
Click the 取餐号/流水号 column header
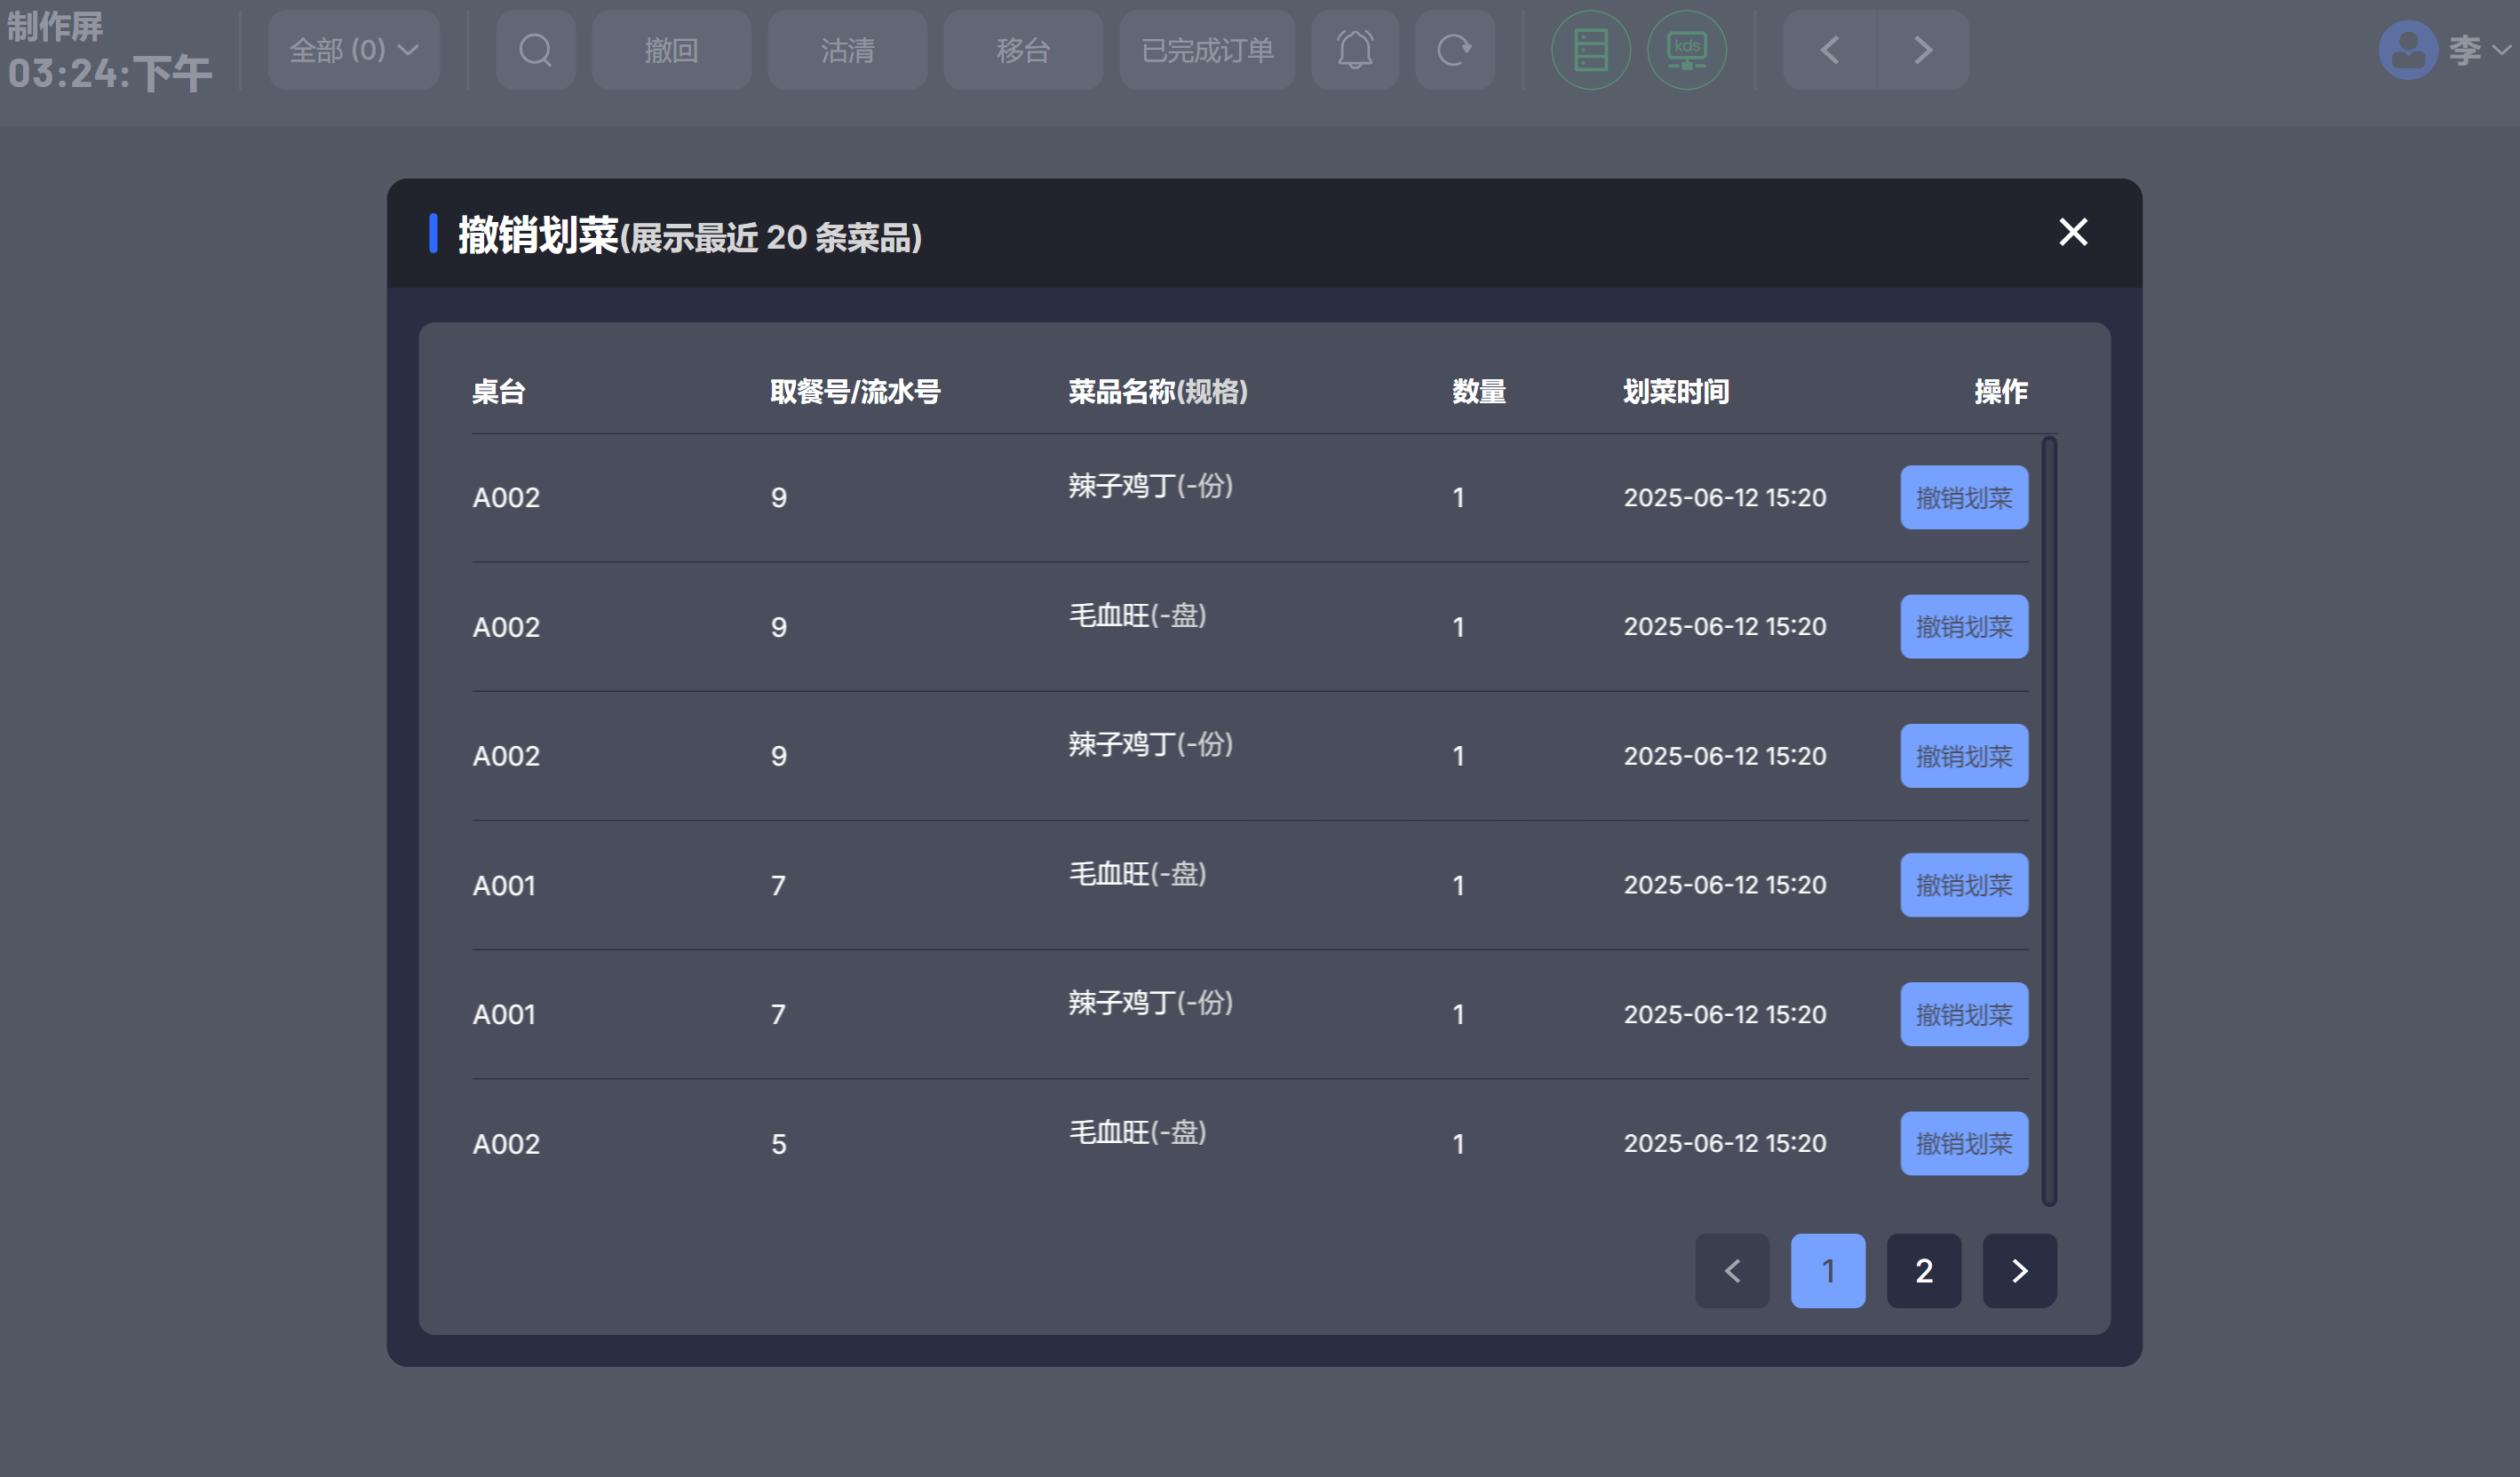(855, 392)
